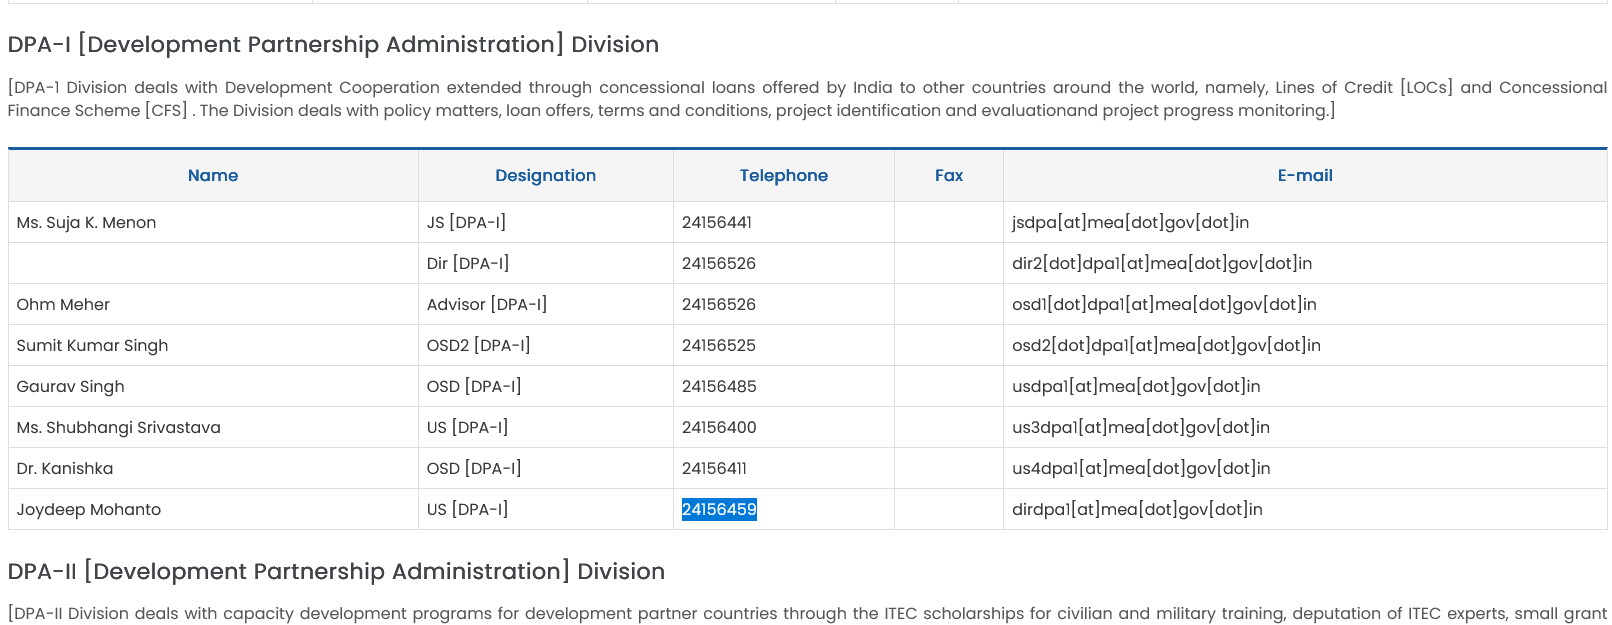
Task: Click the Telephone column header
Action: (783, 176)
